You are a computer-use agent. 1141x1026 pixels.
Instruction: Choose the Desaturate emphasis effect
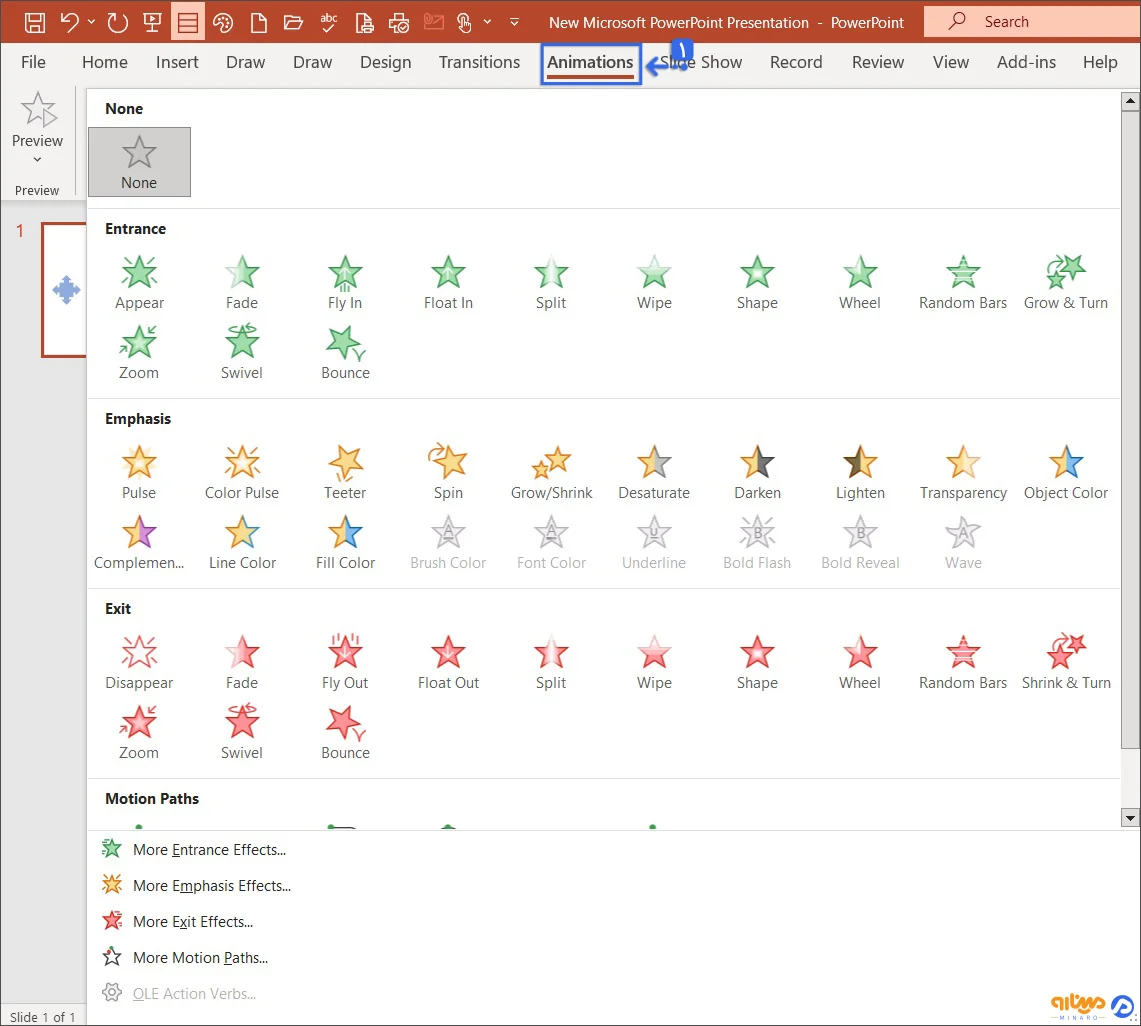point(653,473)
